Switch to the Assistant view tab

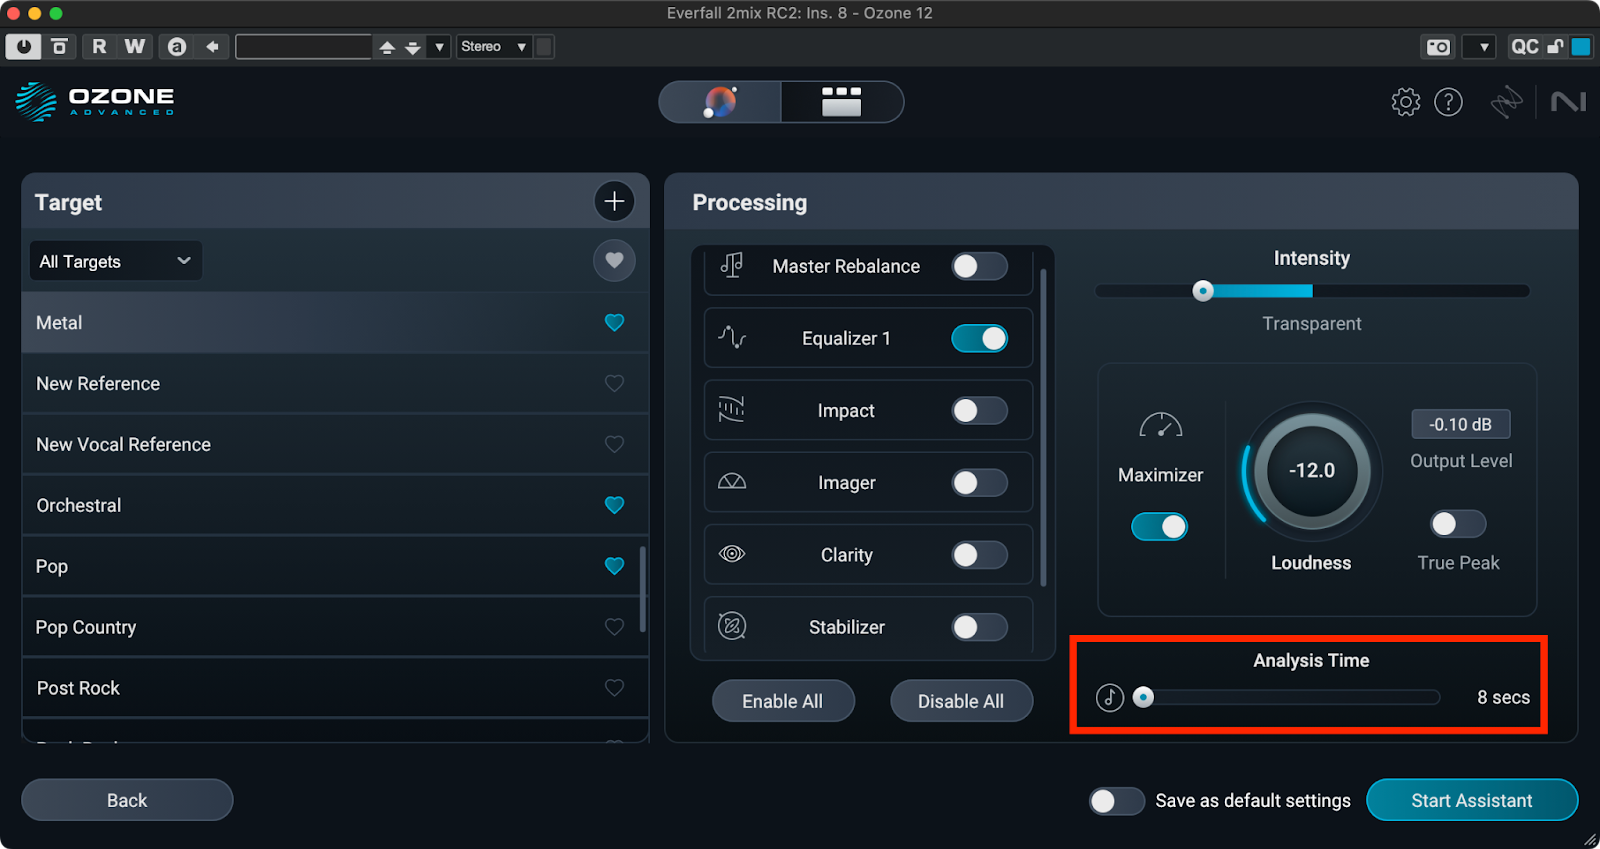coord(720,102)
